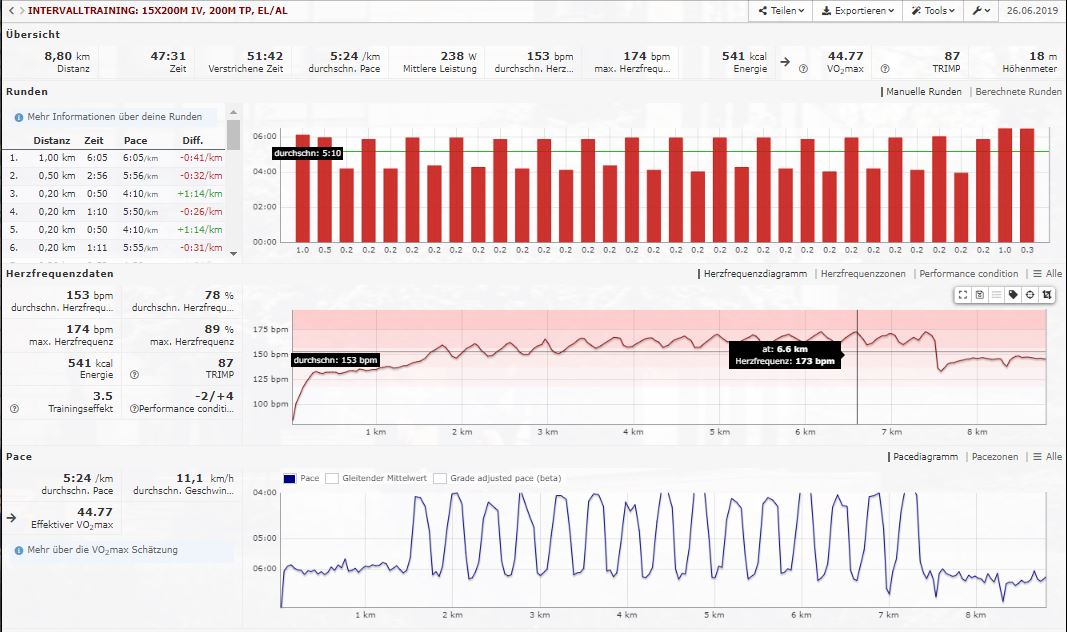Viewport: 1067px width, 632px height.
Task: Go to the previous activity with left arrow
Action: coord(10,11)
